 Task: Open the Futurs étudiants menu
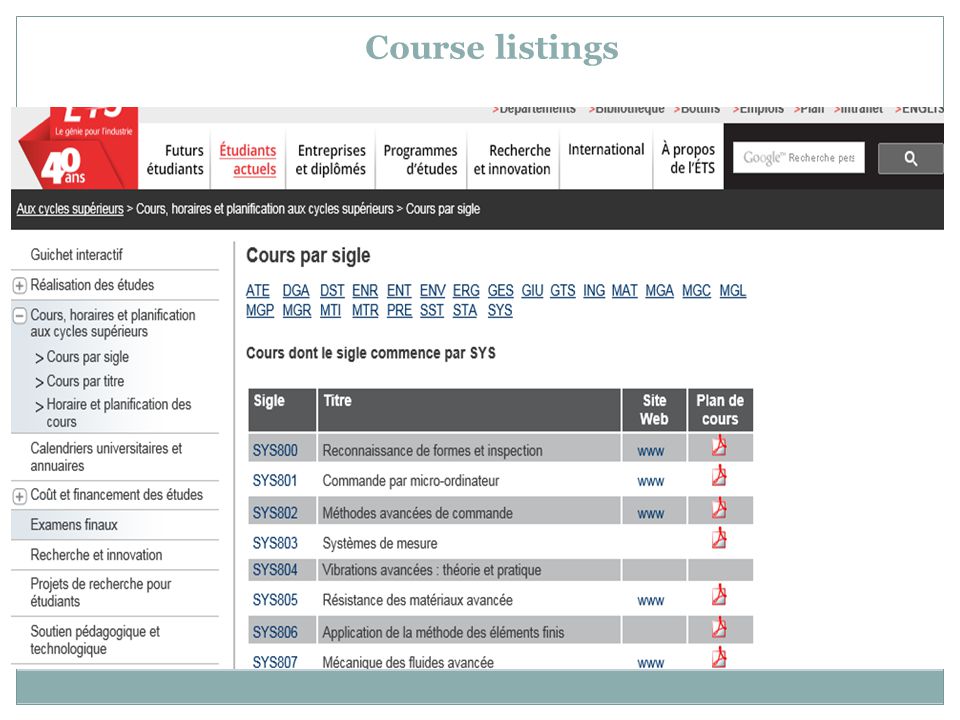pos(175,159)
